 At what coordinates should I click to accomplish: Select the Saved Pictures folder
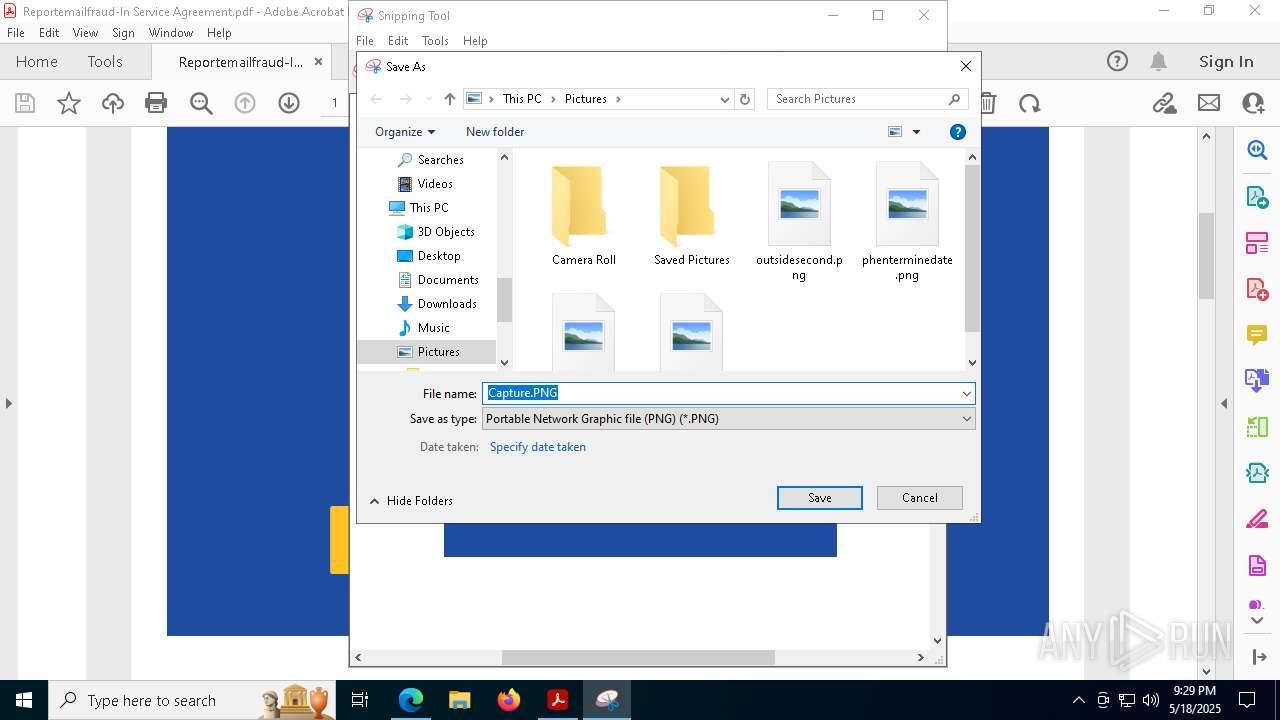pyautogui.click(x=691, y=216)
